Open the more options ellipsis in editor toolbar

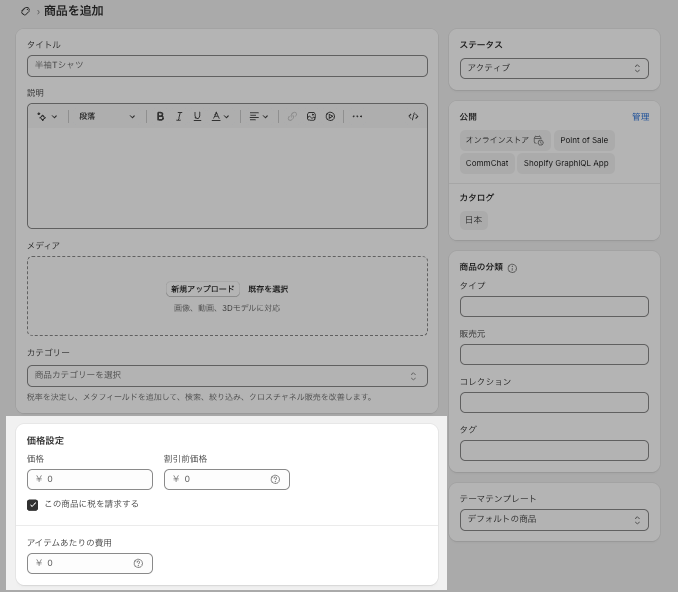point(357,117)
